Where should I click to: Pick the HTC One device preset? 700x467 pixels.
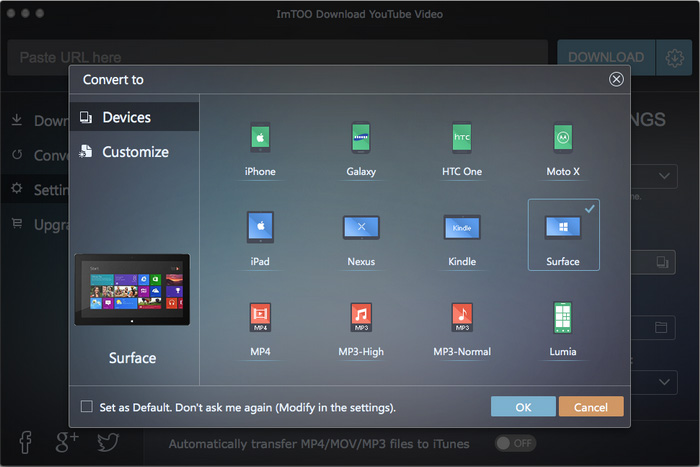462,149
